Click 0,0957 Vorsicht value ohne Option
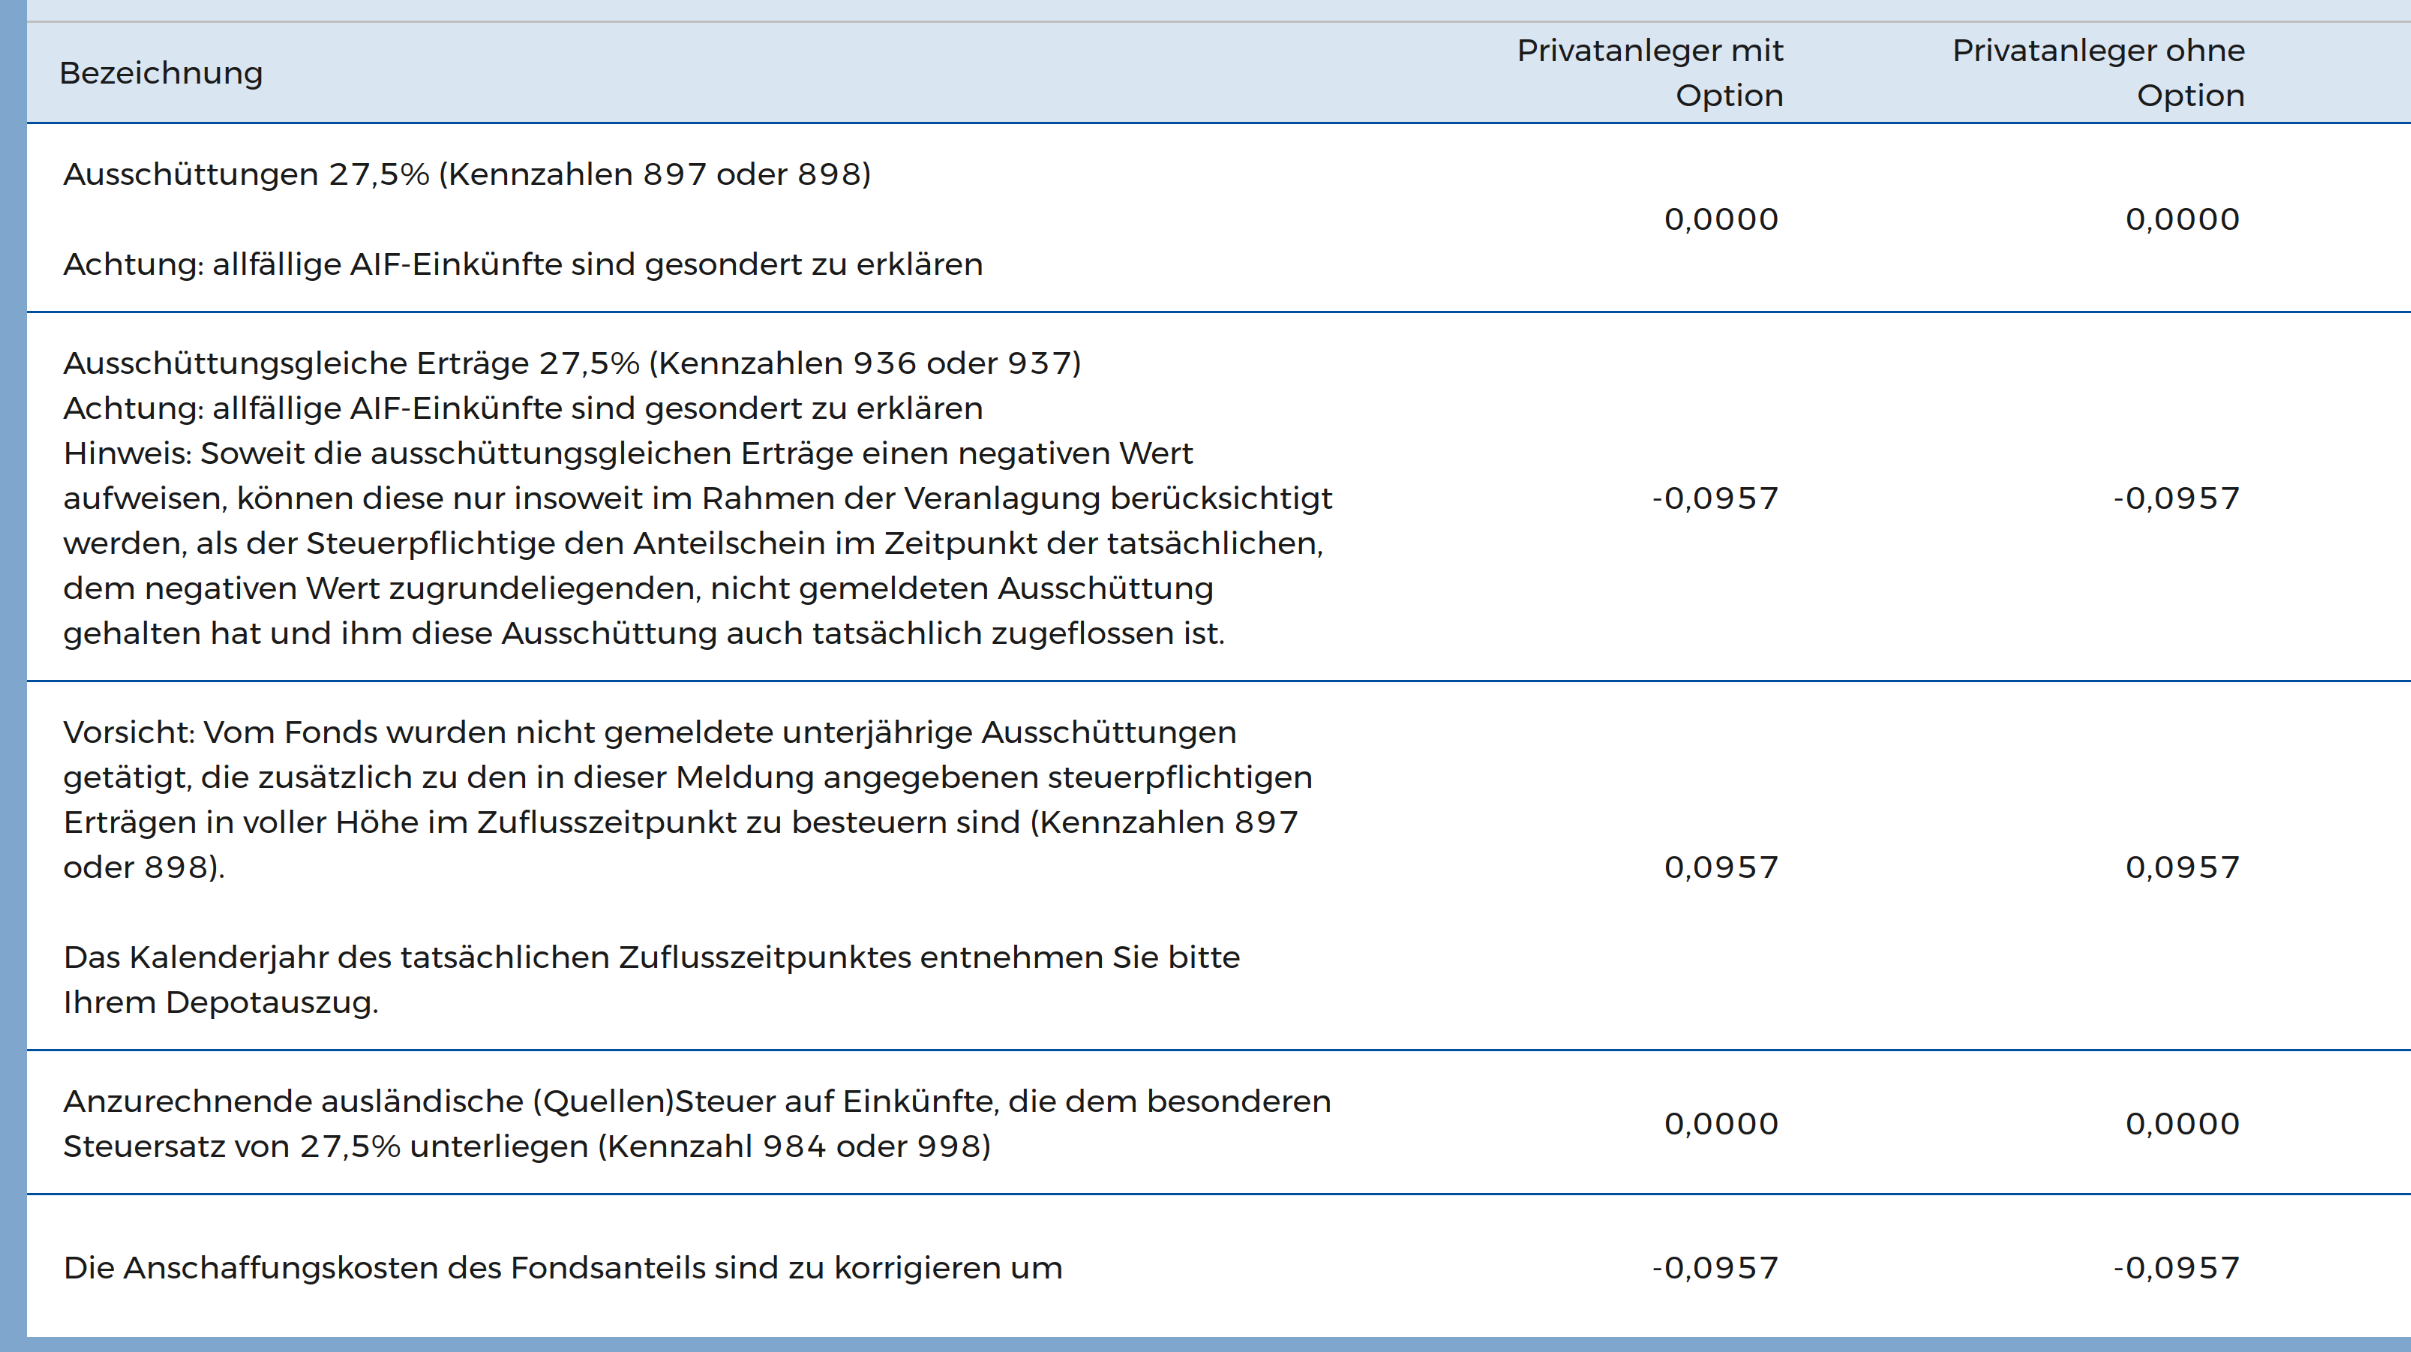This screenshot has height=1352, width=2411. coord(2182,867)
